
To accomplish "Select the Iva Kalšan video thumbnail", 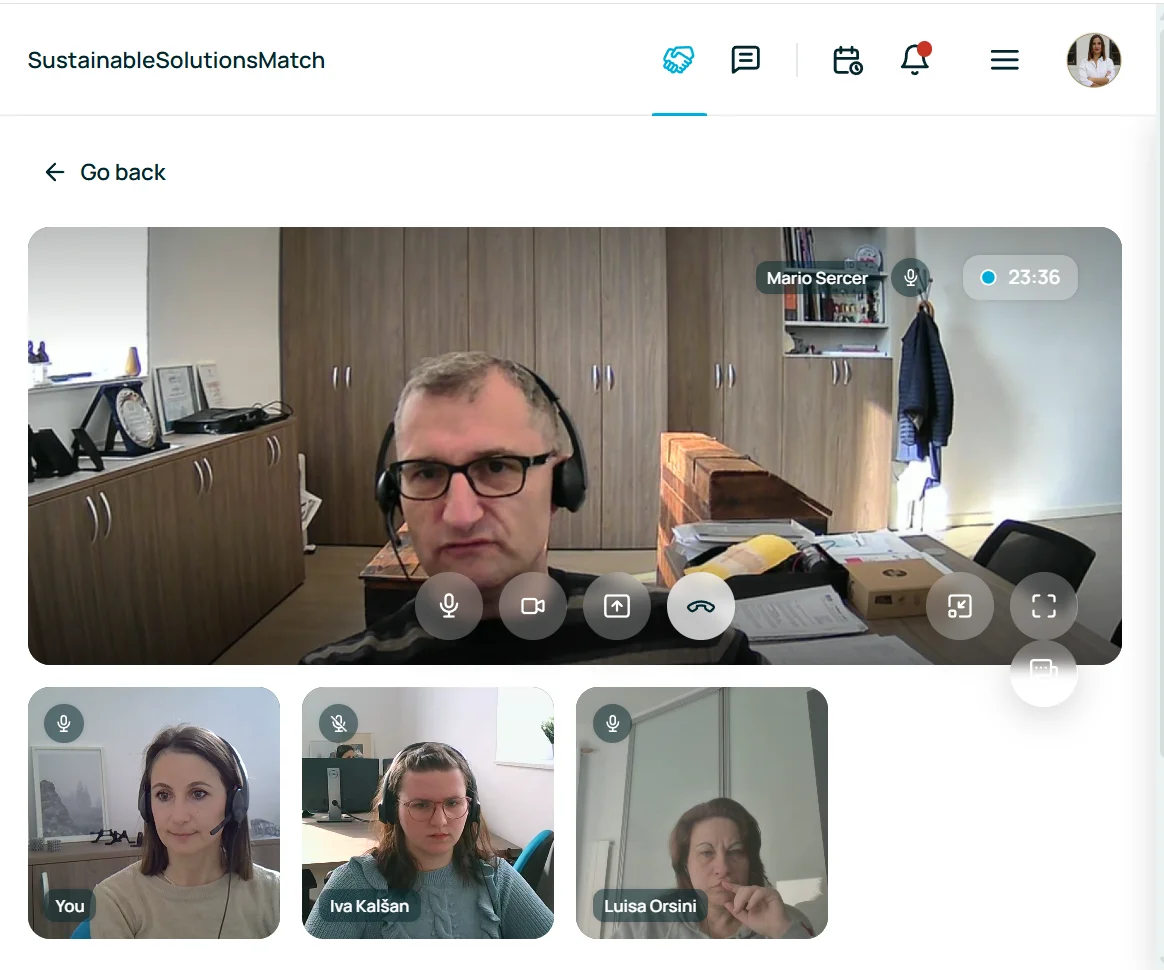I will pyautogui.click(x=428, y=812).
